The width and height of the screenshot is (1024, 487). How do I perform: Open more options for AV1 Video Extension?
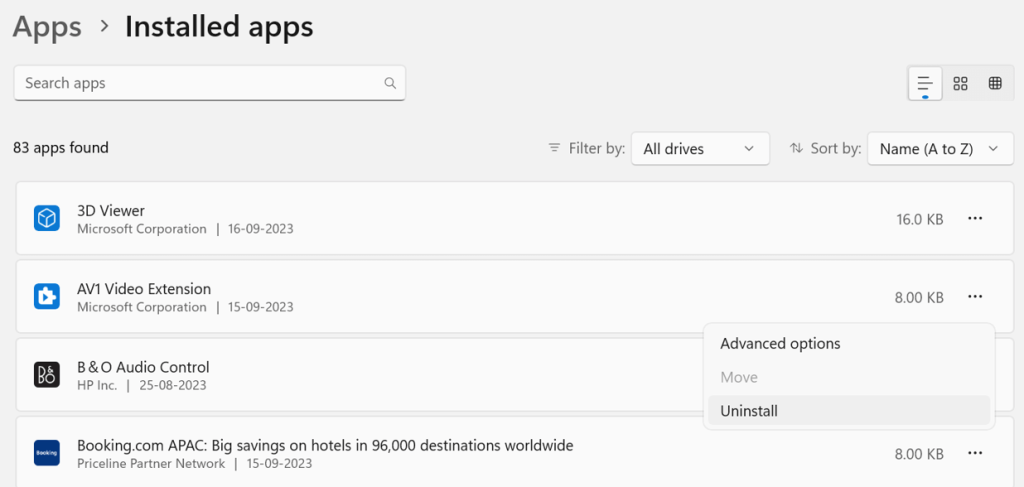(x=975, y=297)
